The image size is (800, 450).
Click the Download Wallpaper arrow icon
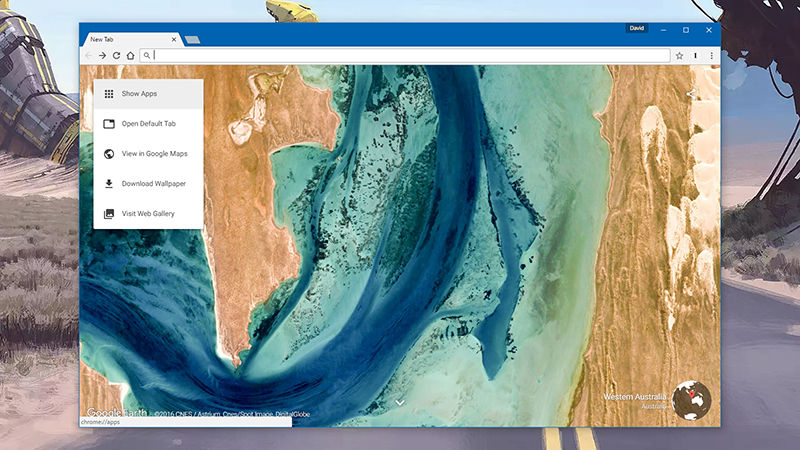tap(109, 184)
